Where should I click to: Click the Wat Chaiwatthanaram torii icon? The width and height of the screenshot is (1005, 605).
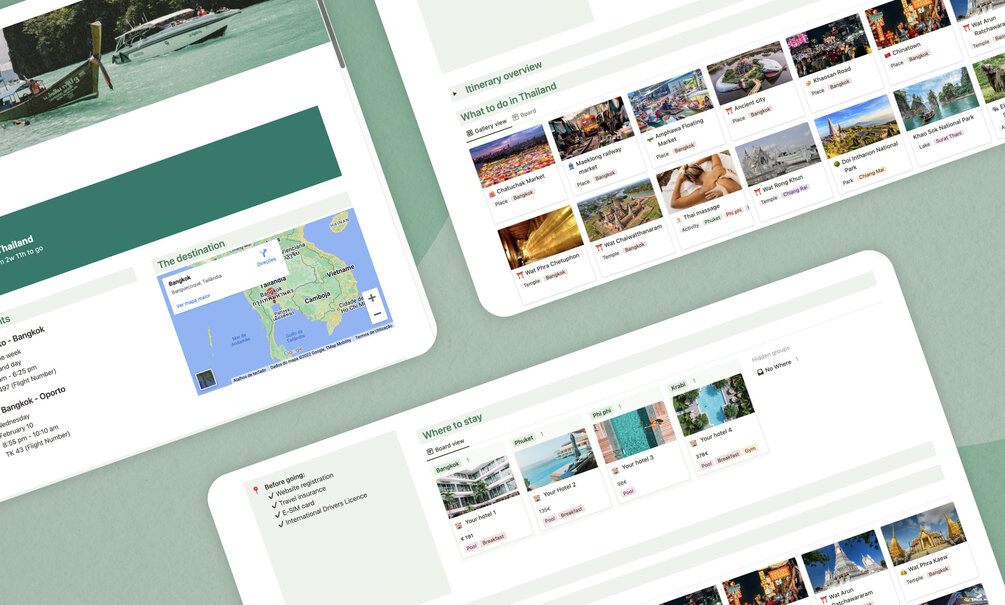click(x=599, y=247)
